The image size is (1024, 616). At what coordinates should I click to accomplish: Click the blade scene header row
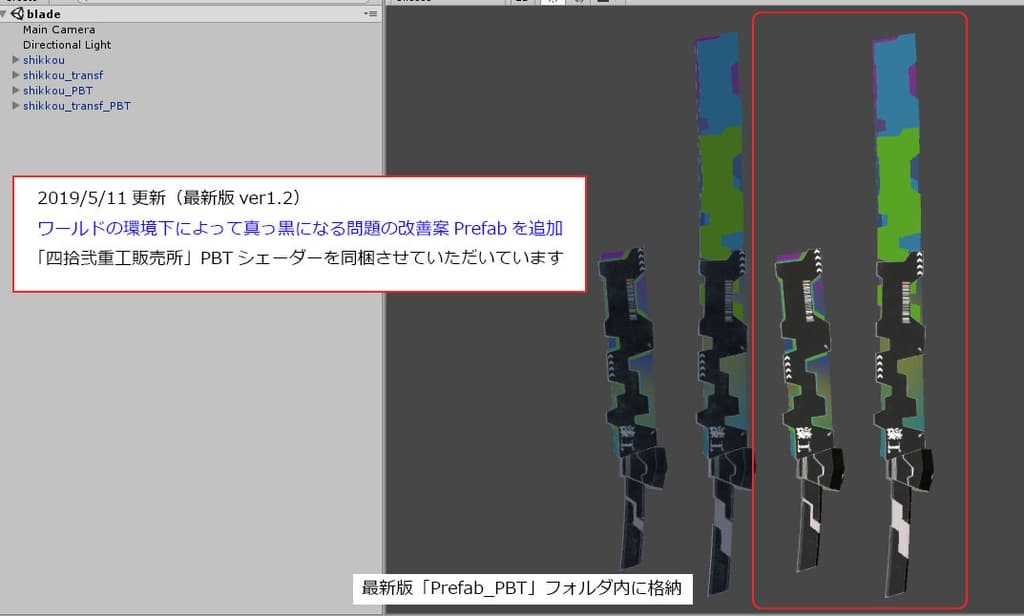(x=45, y=14)
